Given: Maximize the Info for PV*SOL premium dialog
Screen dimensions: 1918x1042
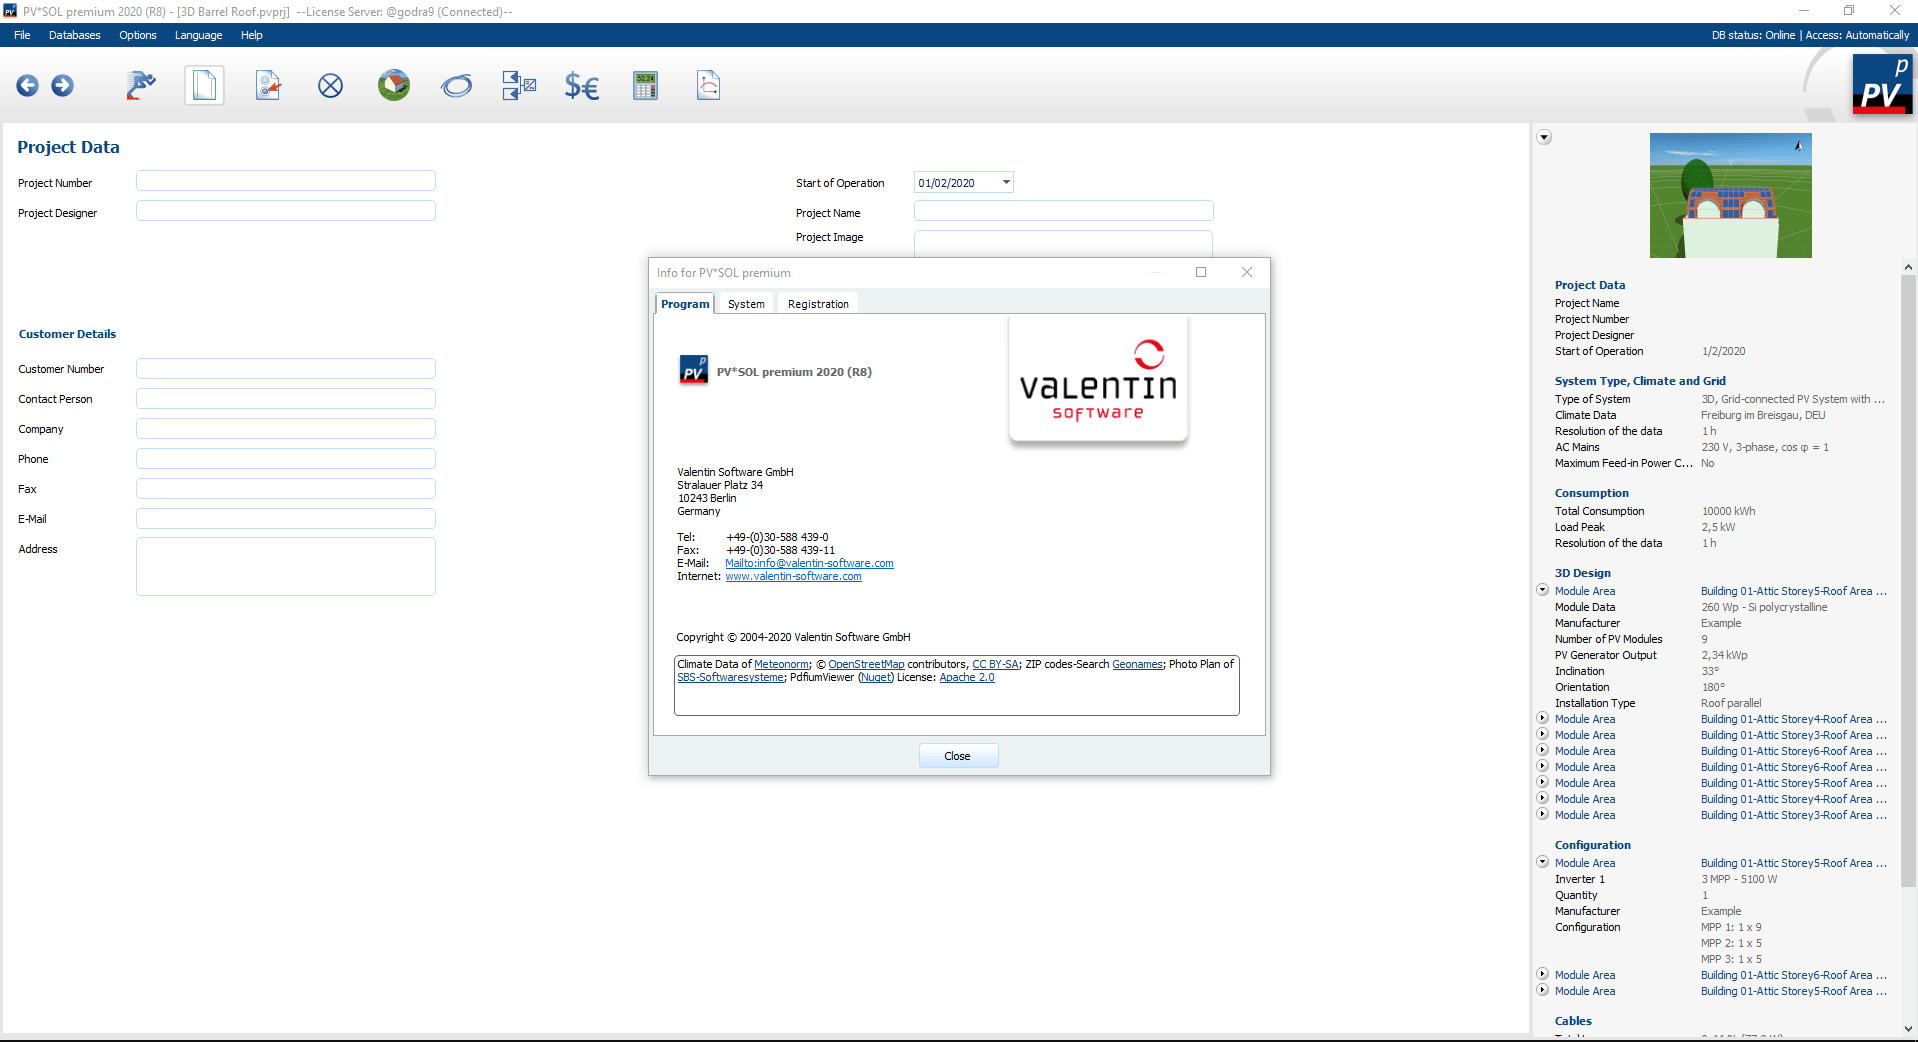Looking at the screenshot, I should (x=1201, y=272).
